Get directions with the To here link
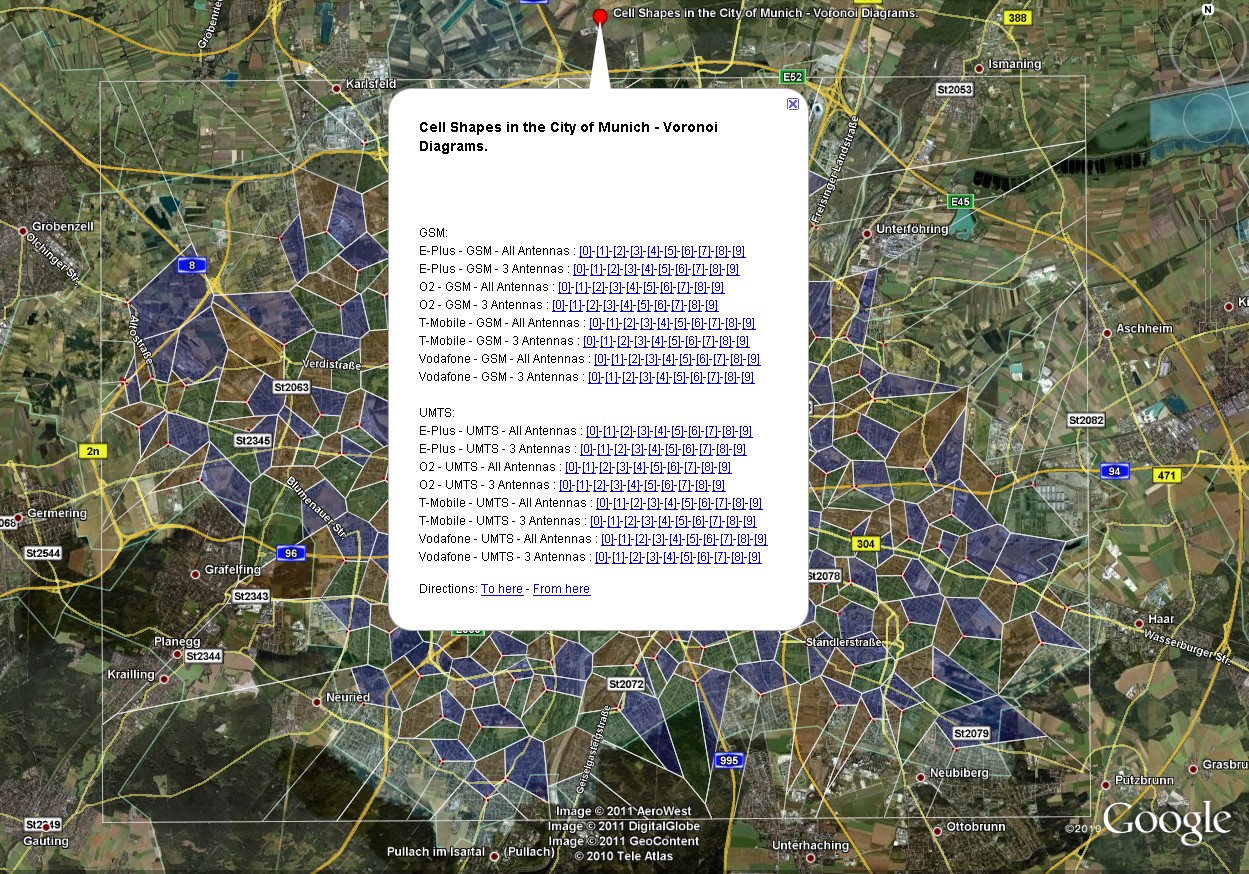The height and width of the screenshot is (874, 1249). (502, 589)
